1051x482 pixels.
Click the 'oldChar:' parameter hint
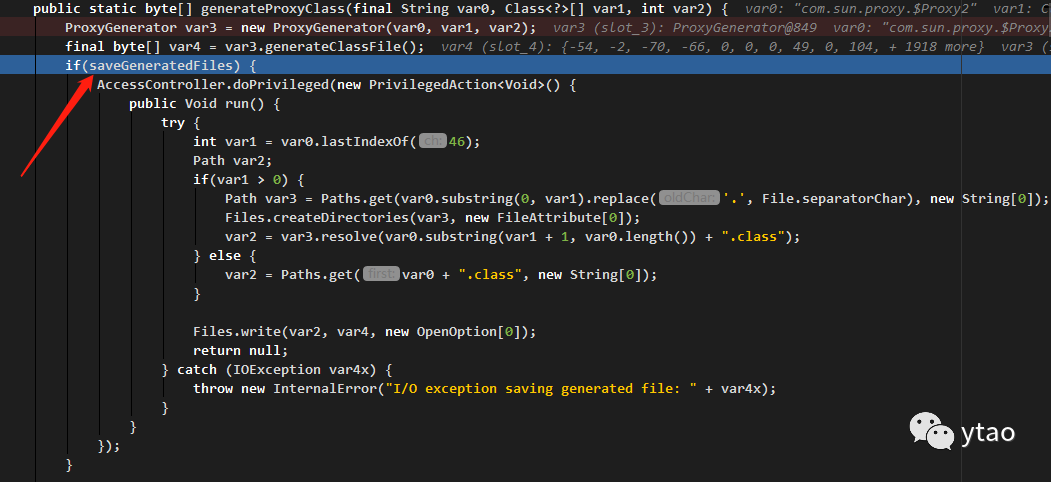point(690,198)
